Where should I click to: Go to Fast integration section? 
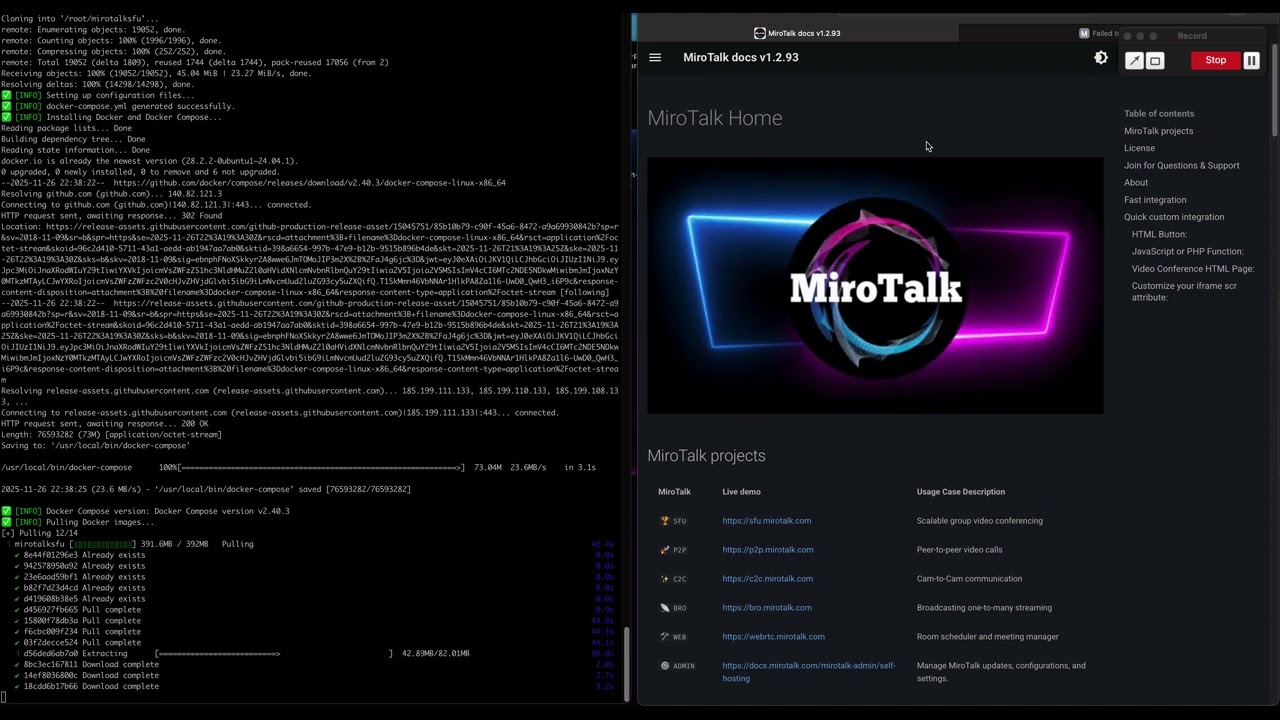click(x=1155, y=200)
